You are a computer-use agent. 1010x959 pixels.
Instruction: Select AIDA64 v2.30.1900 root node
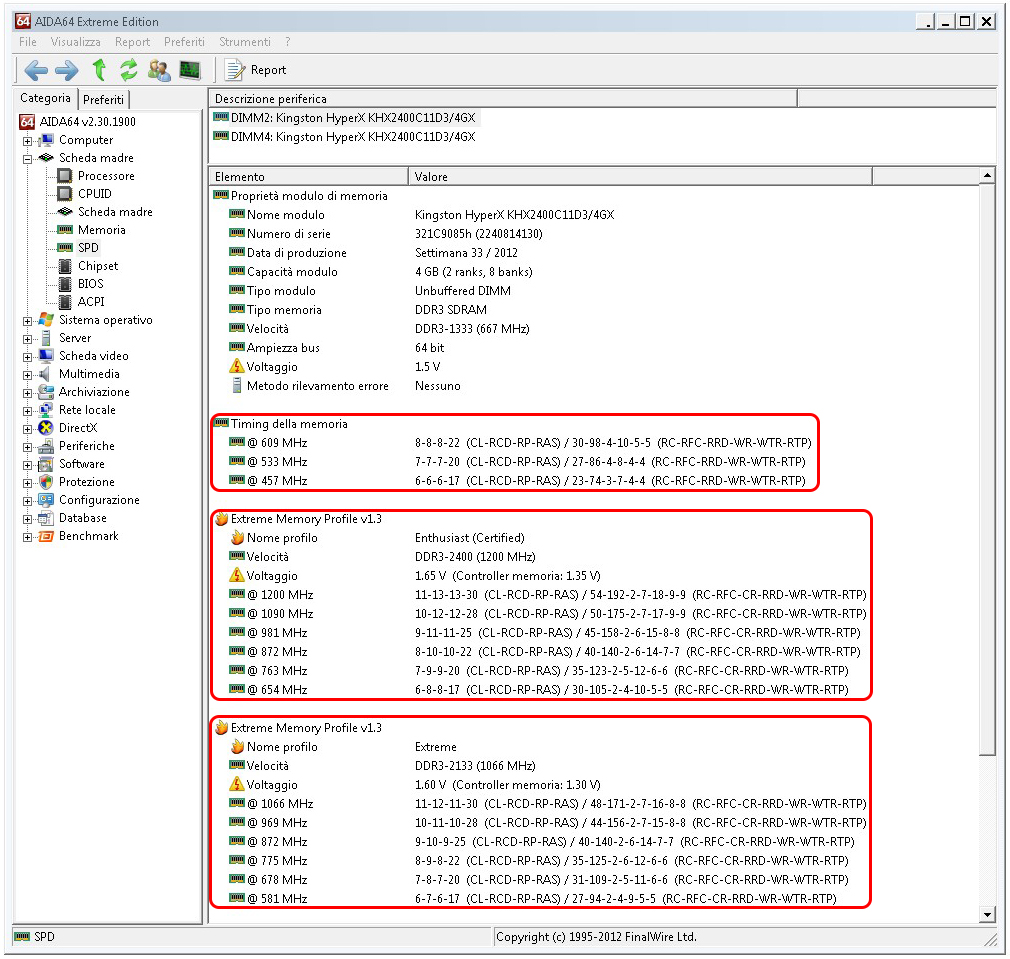[x=88, y=121]
